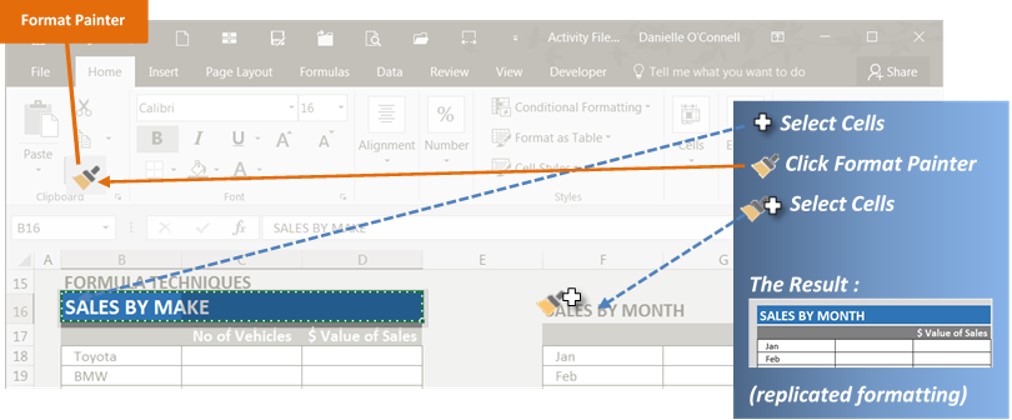The width and height of the screenshot is (1012, 420).
Task: Toggle Underline formatting
Action: 238,139
